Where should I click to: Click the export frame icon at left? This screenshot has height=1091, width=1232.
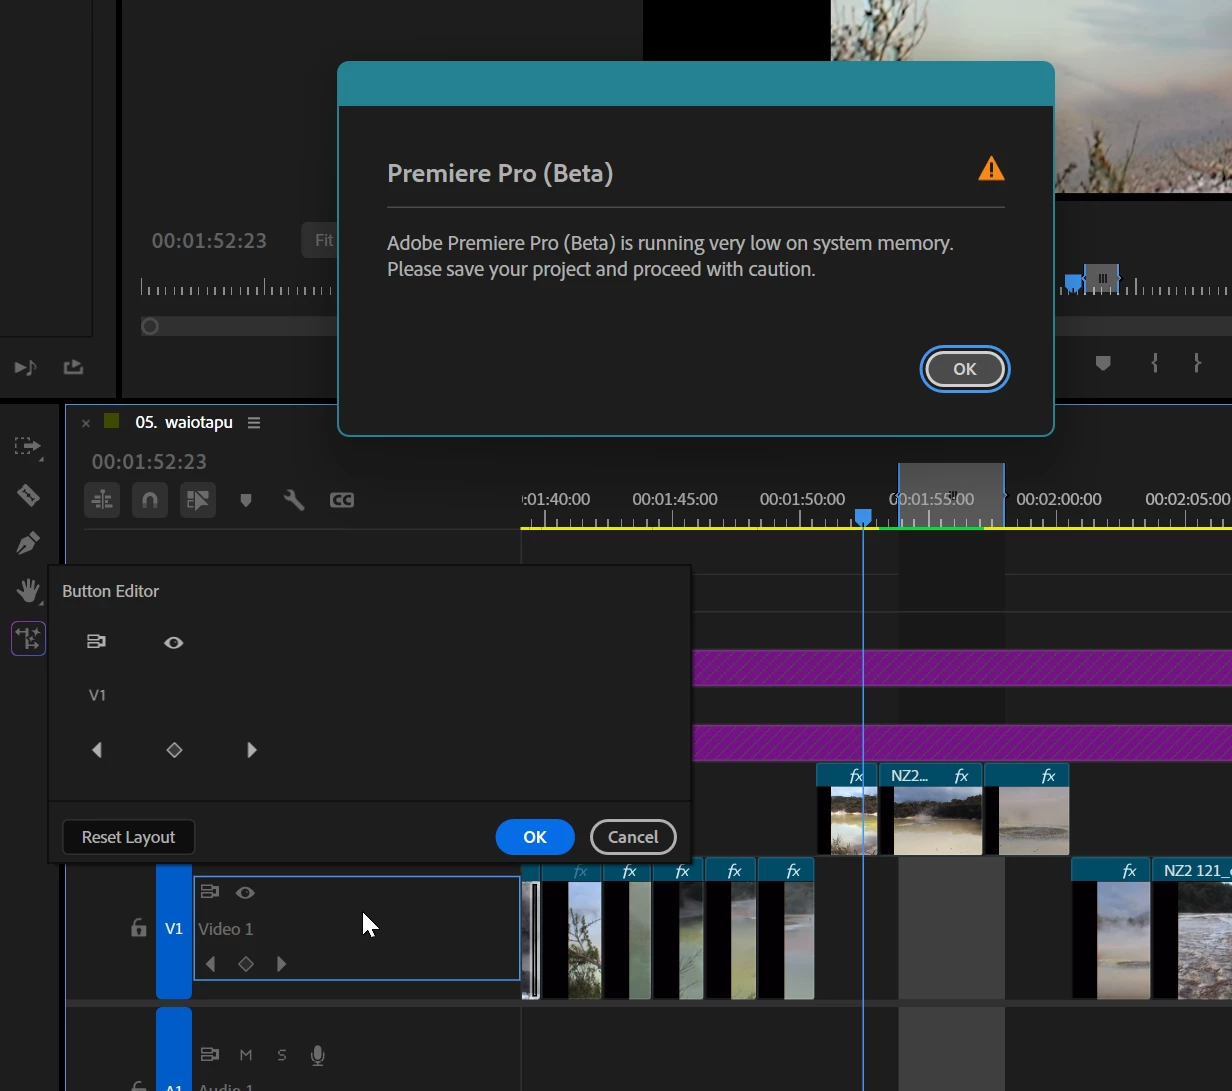point(73,367)
